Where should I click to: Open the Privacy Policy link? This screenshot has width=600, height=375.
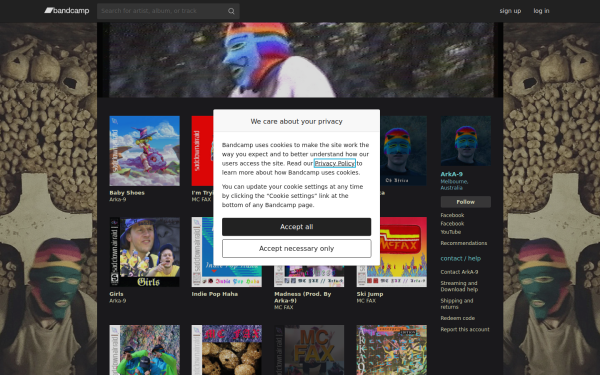click(x=334, y=163)
